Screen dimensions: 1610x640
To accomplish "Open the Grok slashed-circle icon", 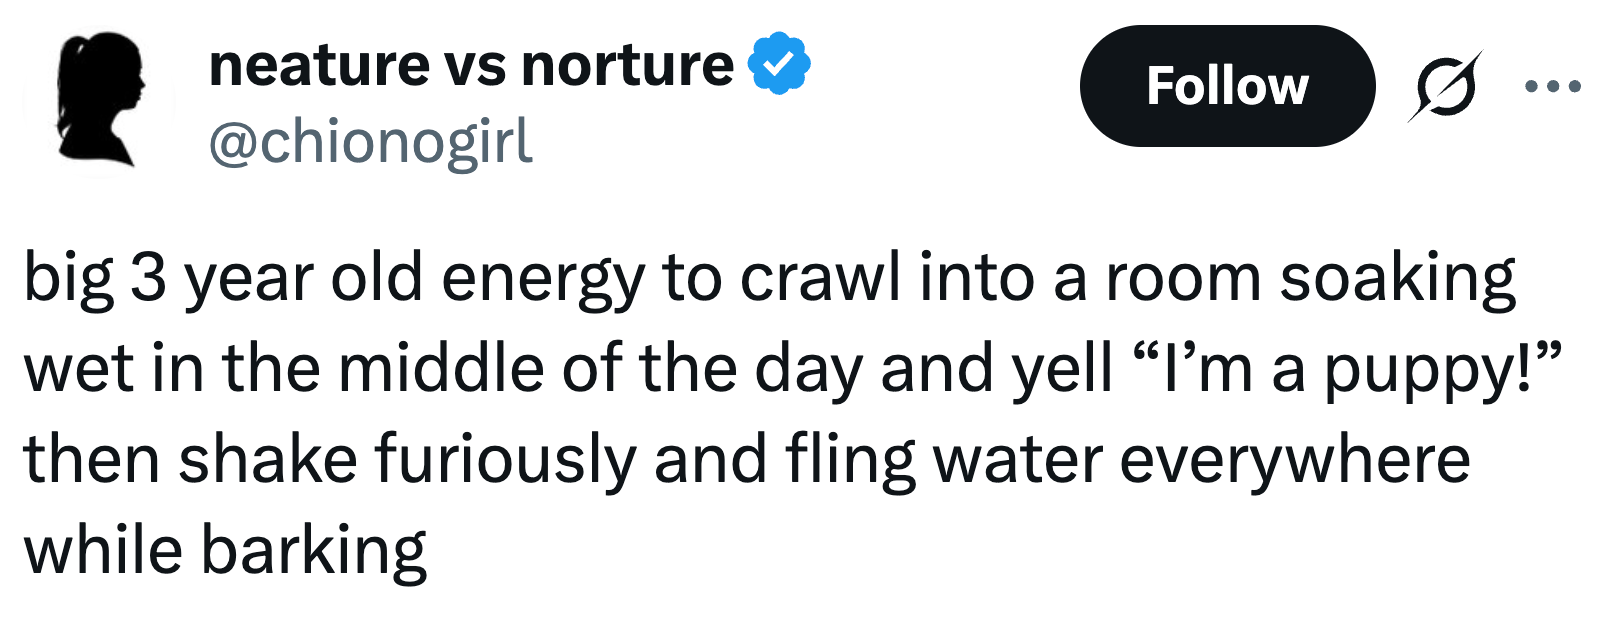I will point(1444,87).
